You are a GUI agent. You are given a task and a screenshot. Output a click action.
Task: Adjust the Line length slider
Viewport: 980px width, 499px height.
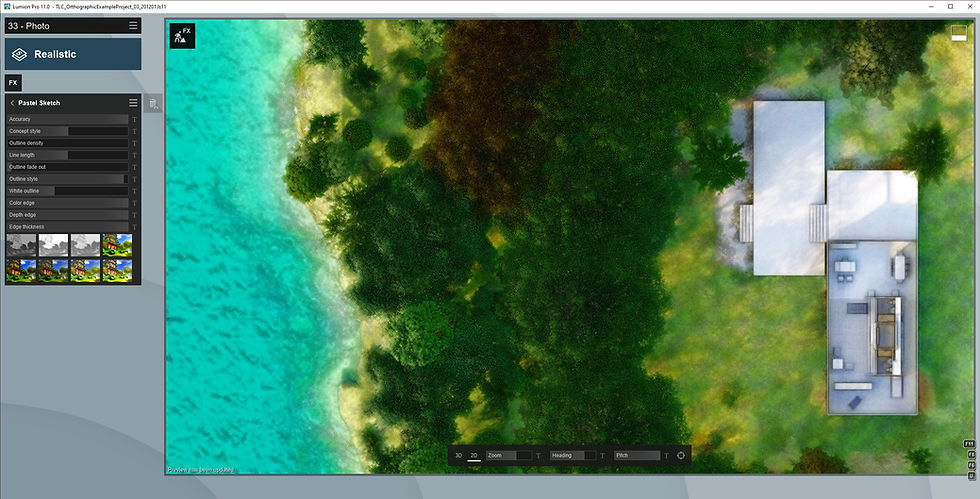pos(68,155)
